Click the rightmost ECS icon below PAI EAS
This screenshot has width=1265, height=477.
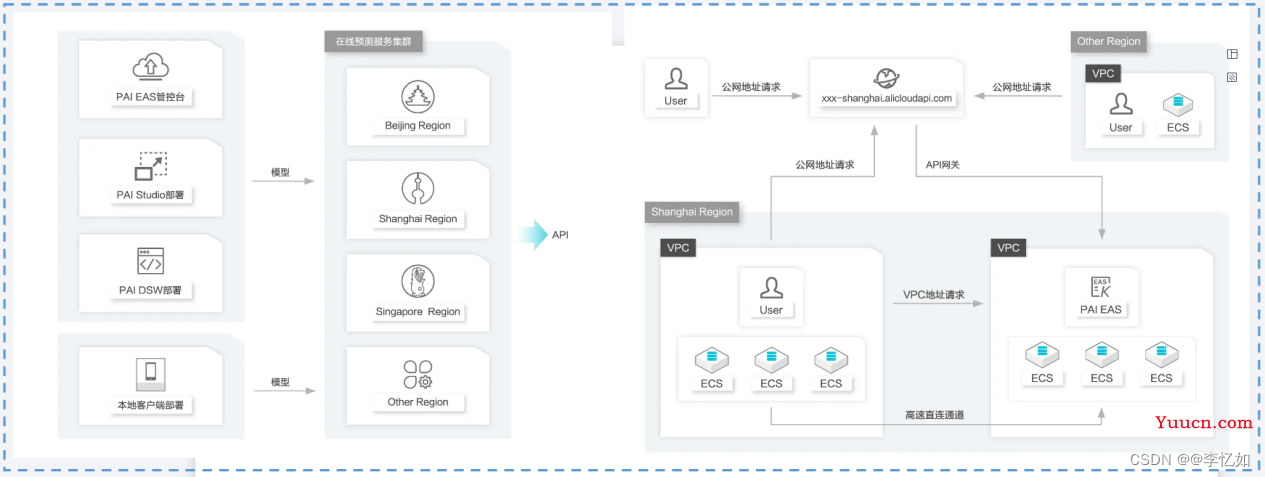[x=1161, y=355]
